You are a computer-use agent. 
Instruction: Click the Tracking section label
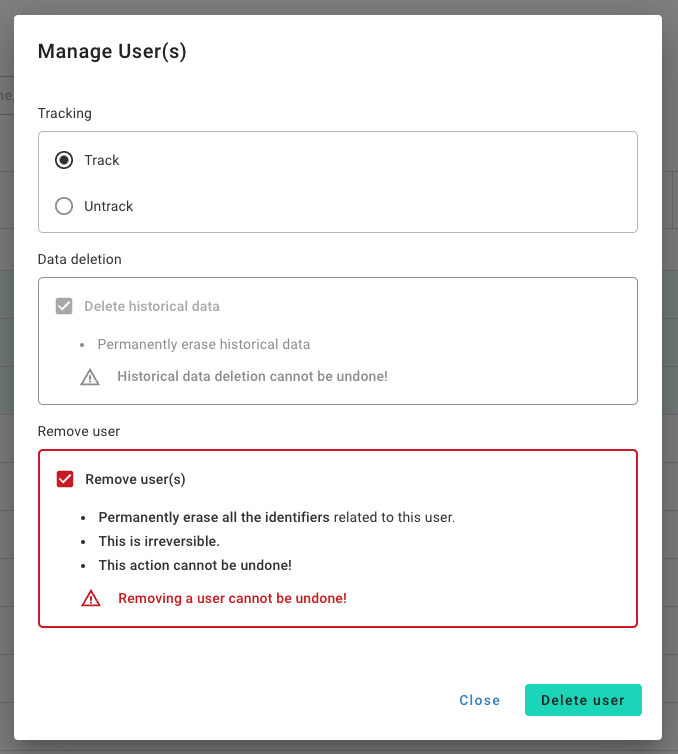click(x=64, y=113)
